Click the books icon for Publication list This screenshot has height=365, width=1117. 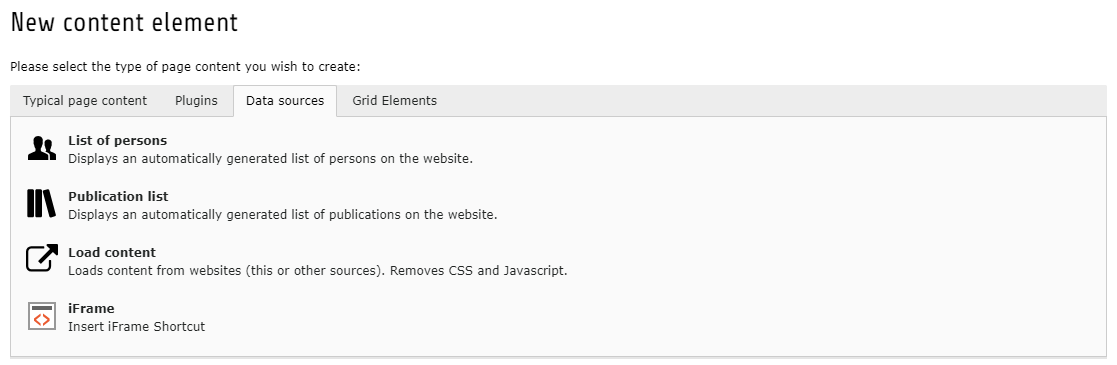(41, 203)
